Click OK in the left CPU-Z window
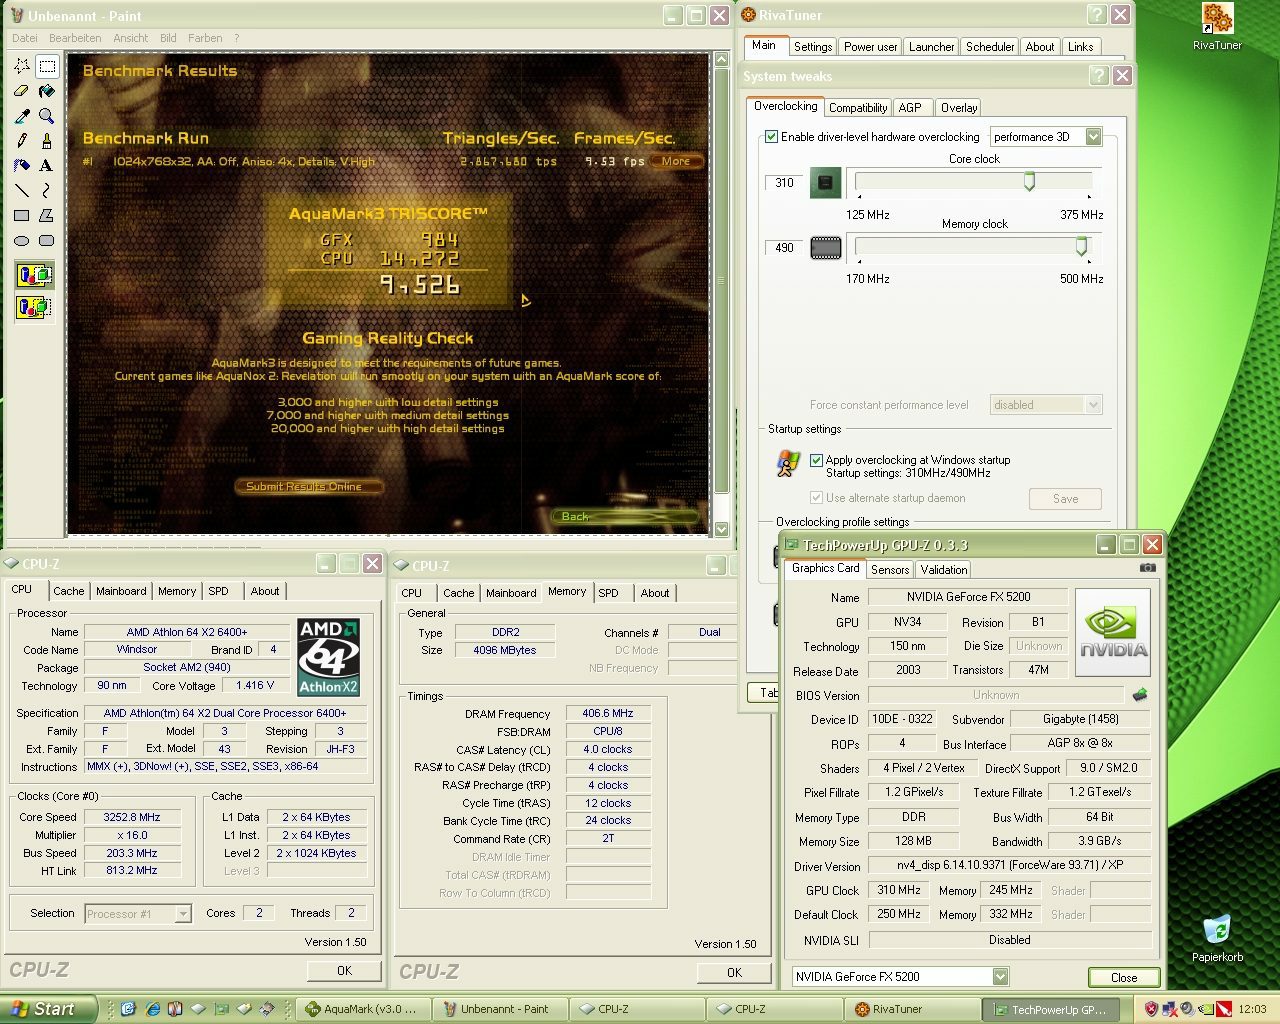Viewport: 1280px width, 1024px height. coord(344,971)
